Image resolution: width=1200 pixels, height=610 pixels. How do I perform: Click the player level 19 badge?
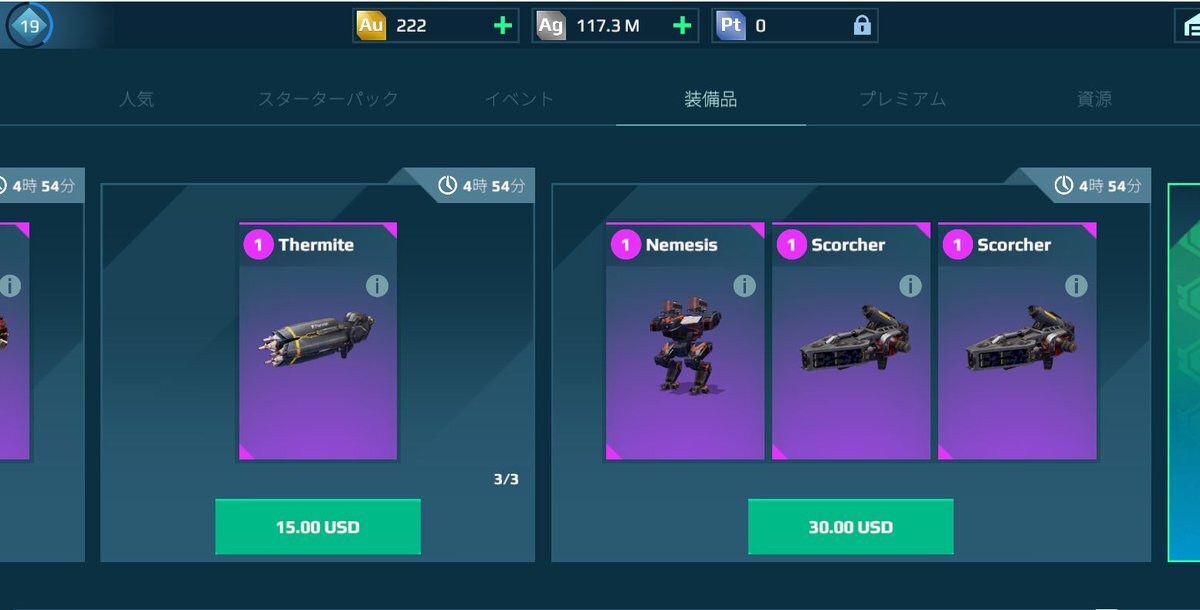coord(29,26)
